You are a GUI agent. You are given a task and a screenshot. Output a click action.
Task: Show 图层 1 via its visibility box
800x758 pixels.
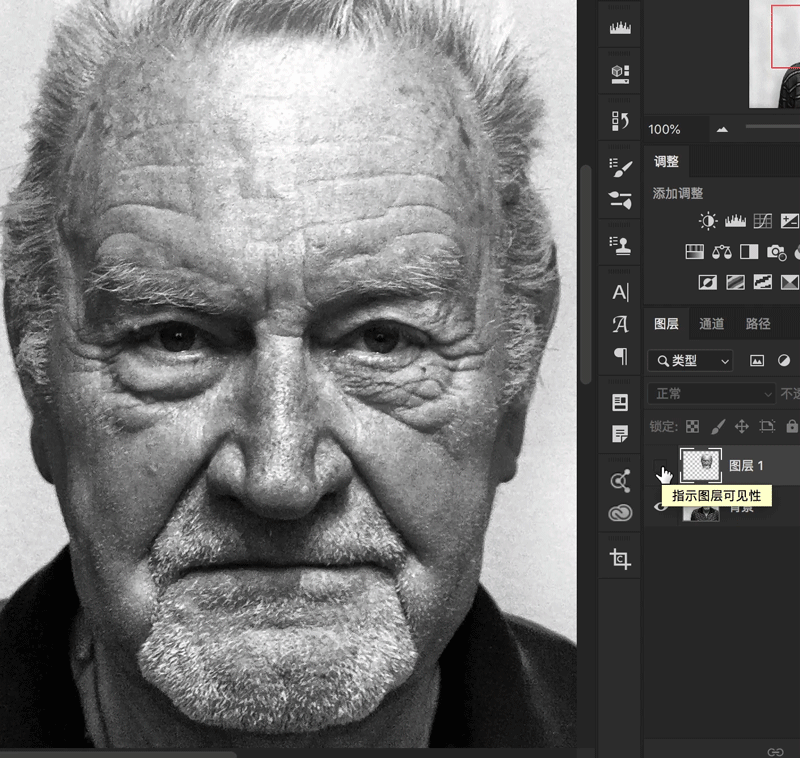tap(660, 465)
